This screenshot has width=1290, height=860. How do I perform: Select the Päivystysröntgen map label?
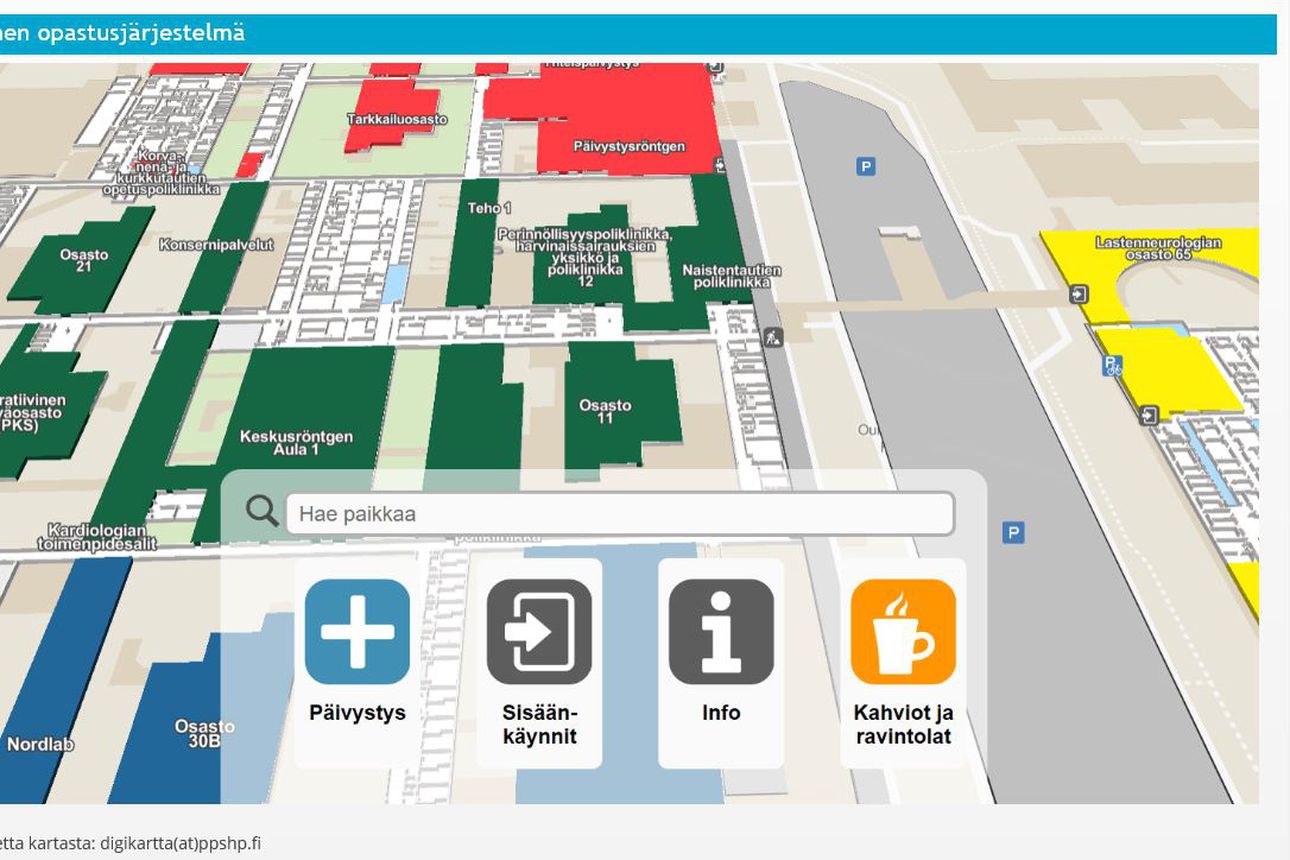(x=629, y=146)
